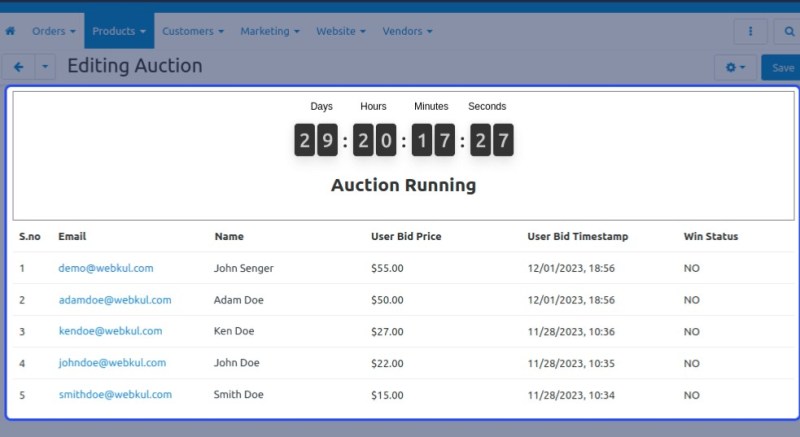Click the adamdoe@webkul.com email link
This screenshot has width=800, height=437.
pyautogui.click(x=115, y=300)
